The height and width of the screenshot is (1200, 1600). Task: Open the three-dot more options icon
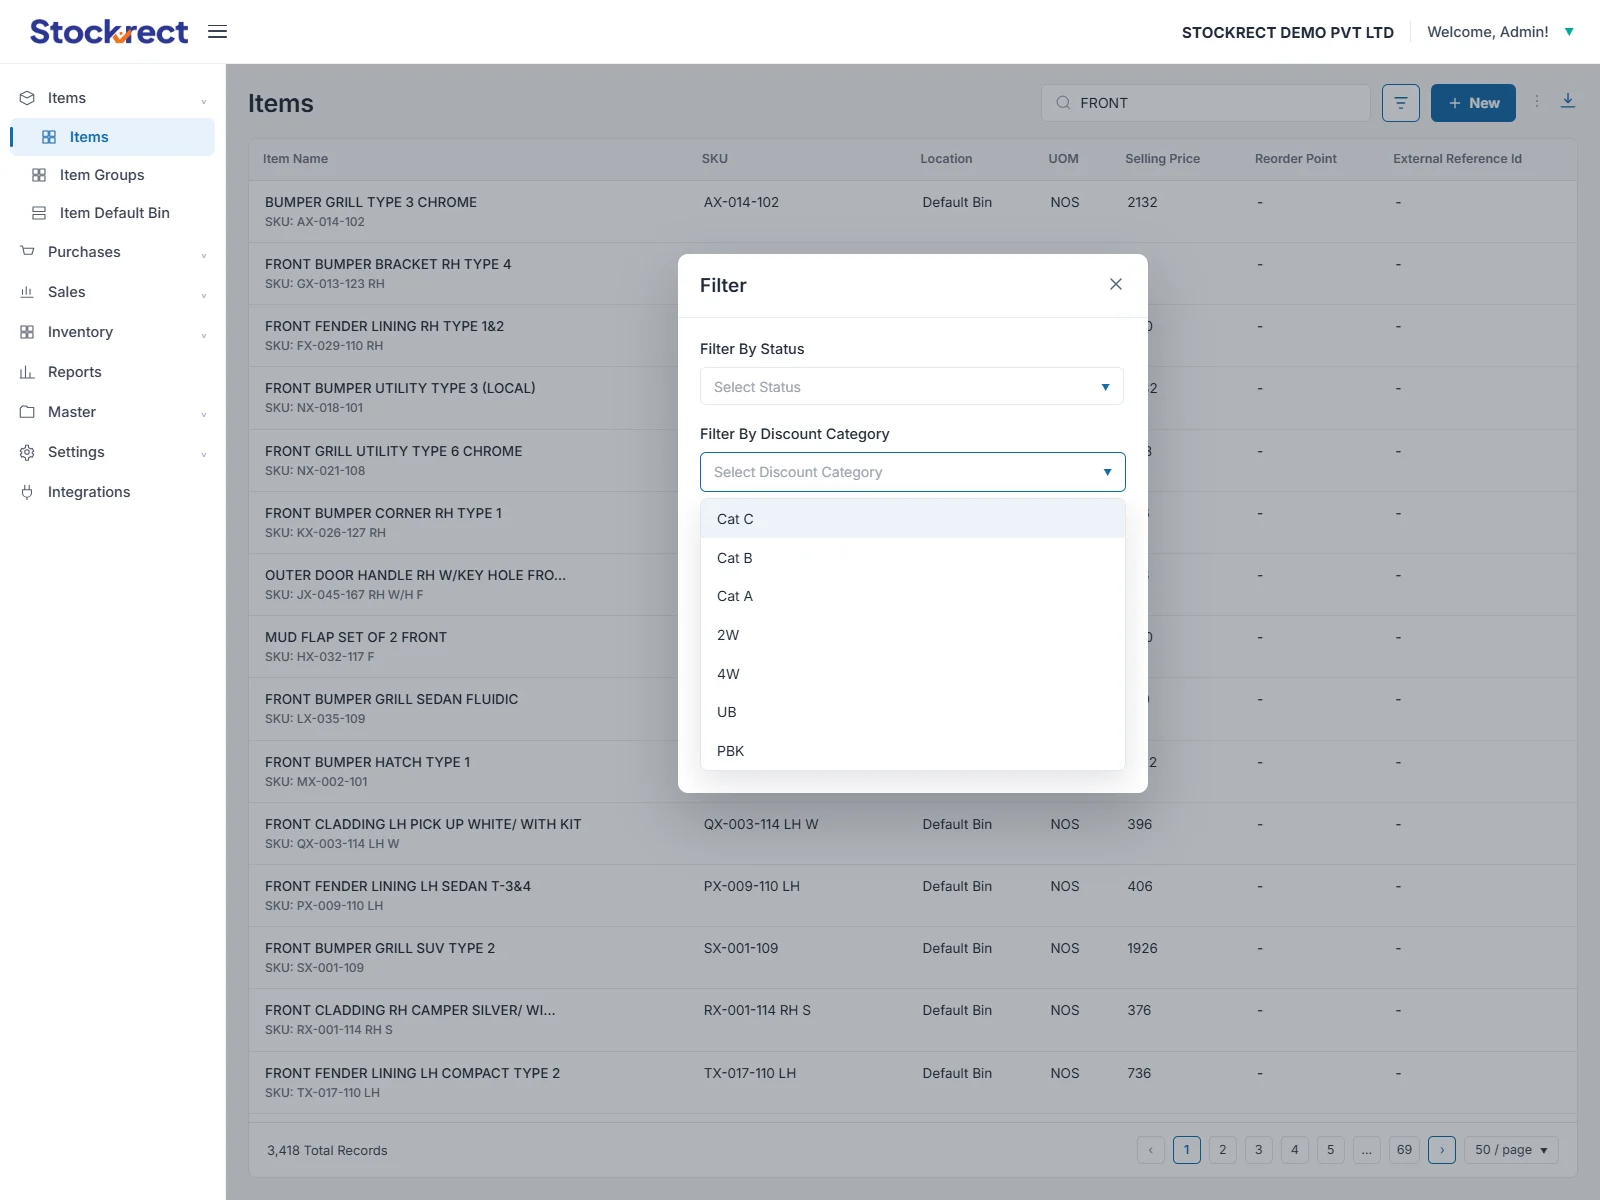click(x=1537, y=102)
